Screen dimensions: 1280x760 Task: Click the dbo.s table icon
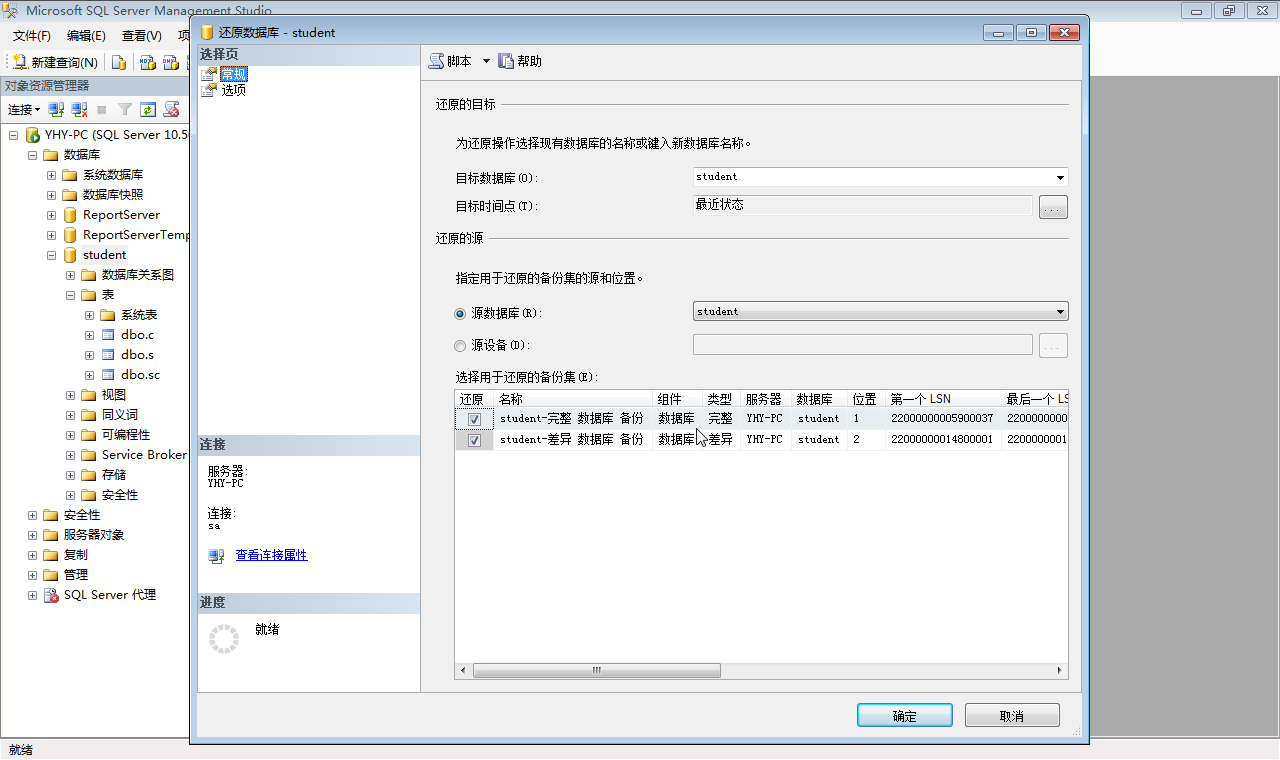(108, 355)
